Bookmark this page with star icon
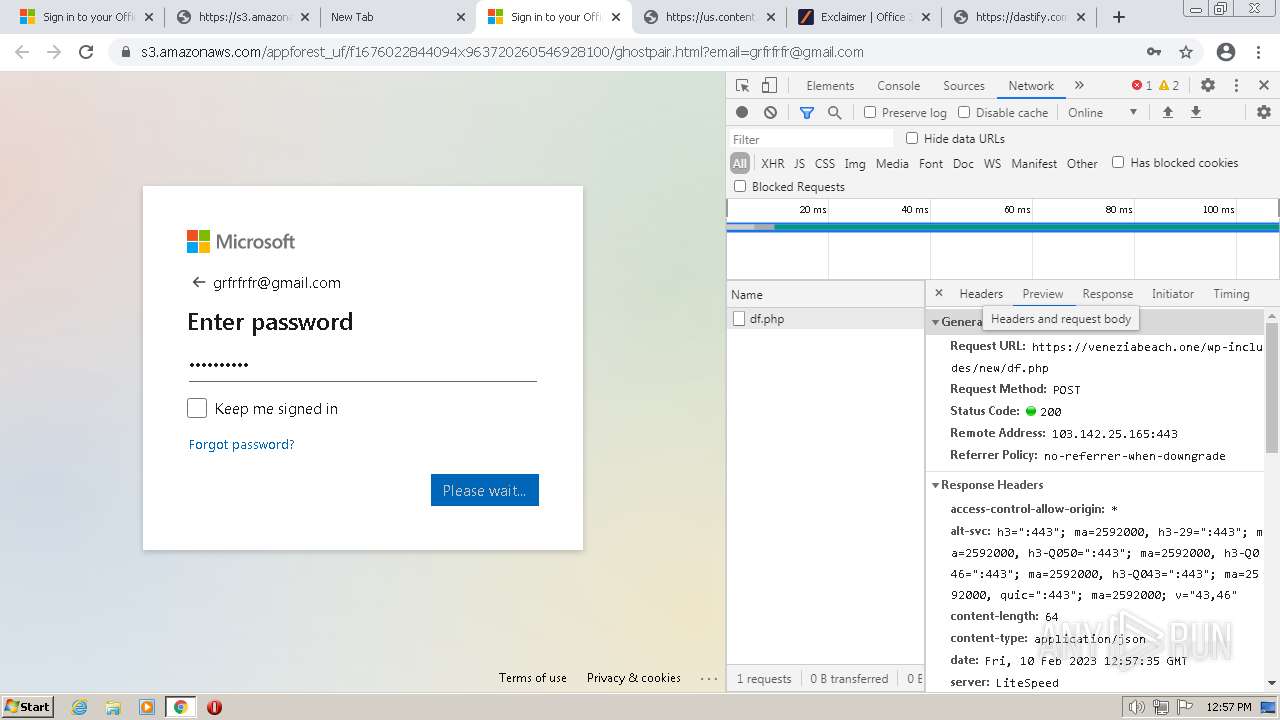This screenshot has height=720, width=1280. [x=1186, y=52]
